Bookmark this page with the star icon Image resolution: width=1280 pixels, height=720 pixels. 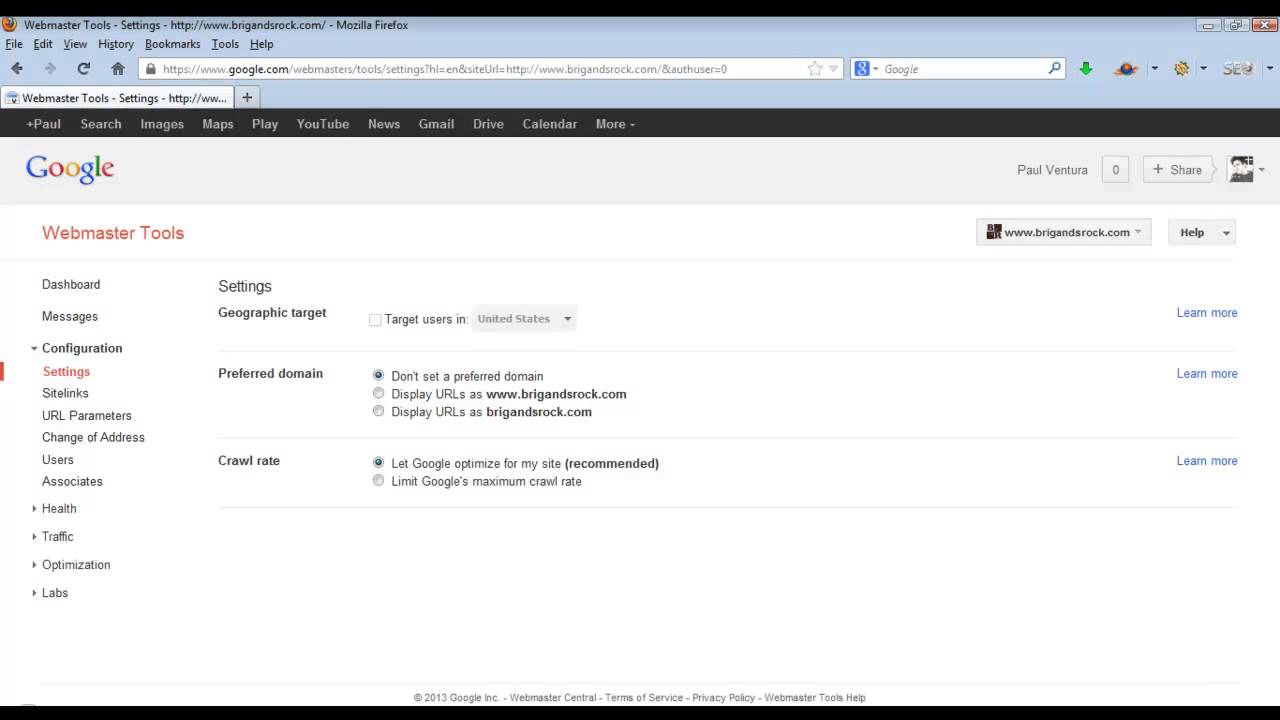[815, 69]
